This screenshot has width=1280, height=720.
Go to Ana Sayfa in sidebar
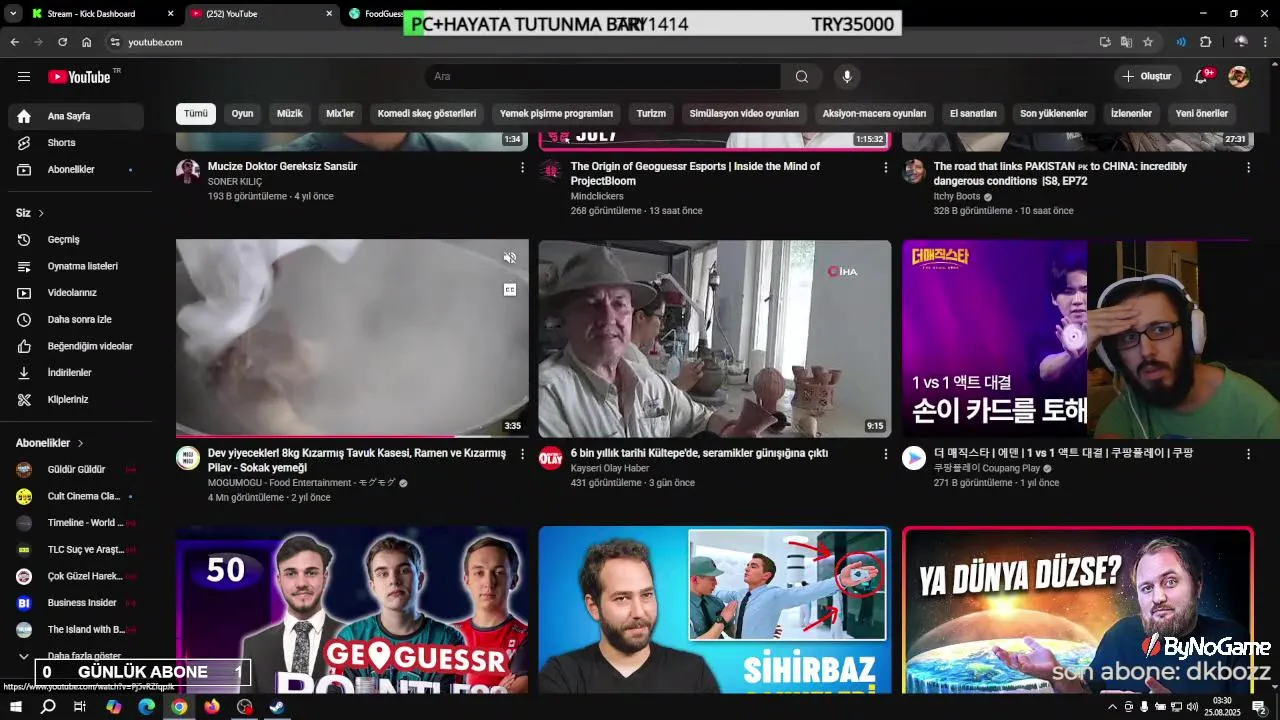coord(76,116)
